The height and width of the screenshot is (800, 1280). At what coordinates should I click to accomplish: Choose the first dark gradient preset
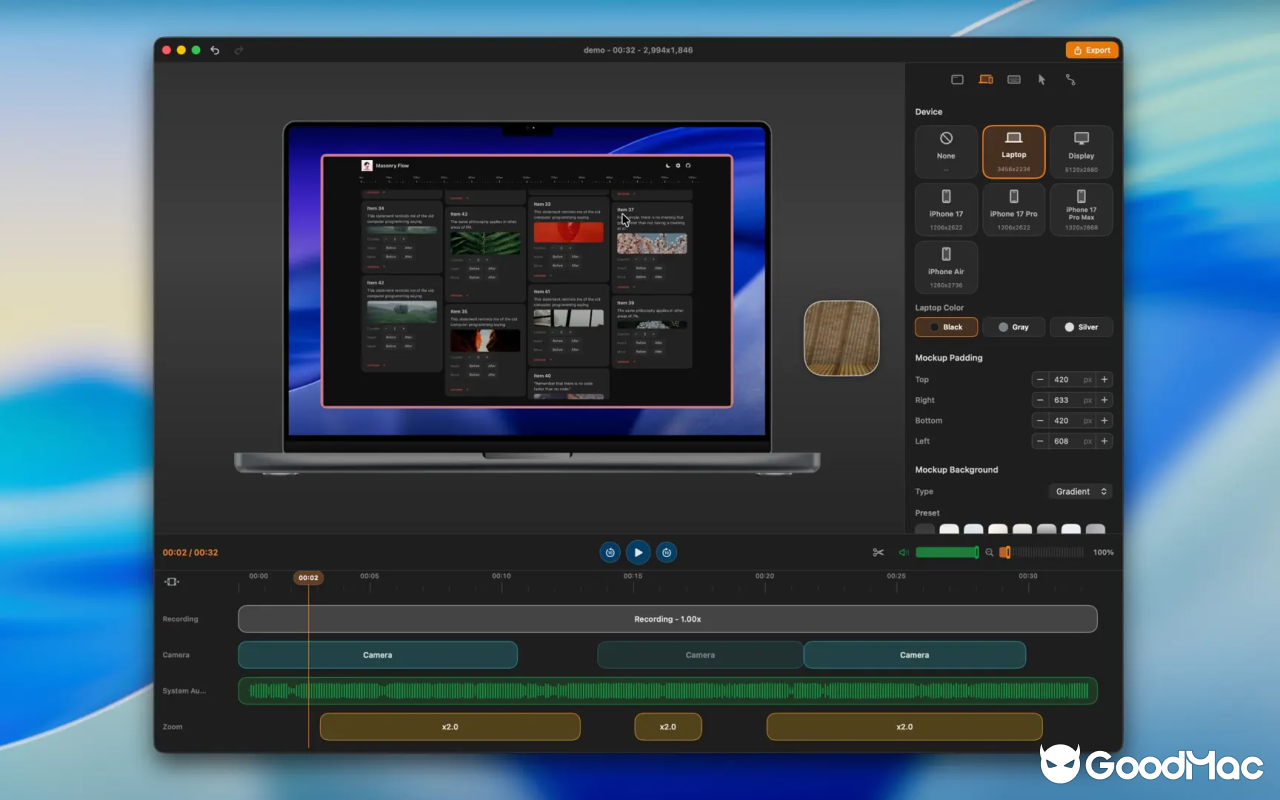tap(925, 529)
